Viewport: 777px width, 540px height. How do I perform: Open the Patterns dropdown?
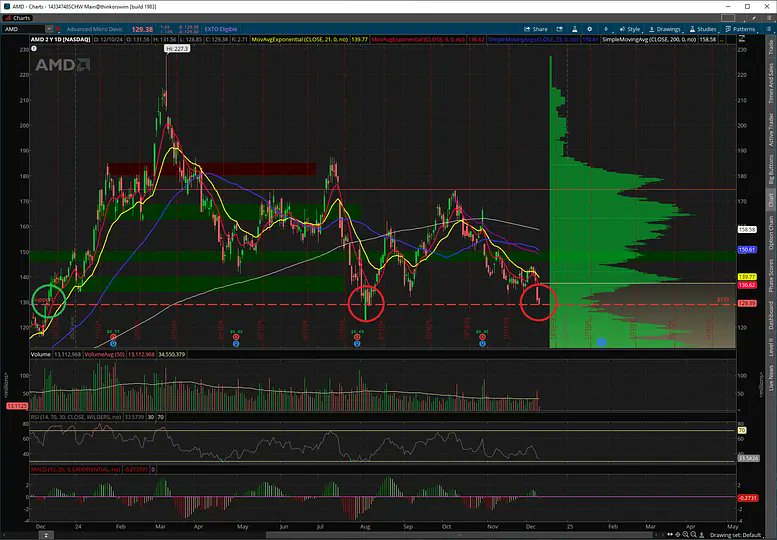pyautogui.click(x=740, y=29)
